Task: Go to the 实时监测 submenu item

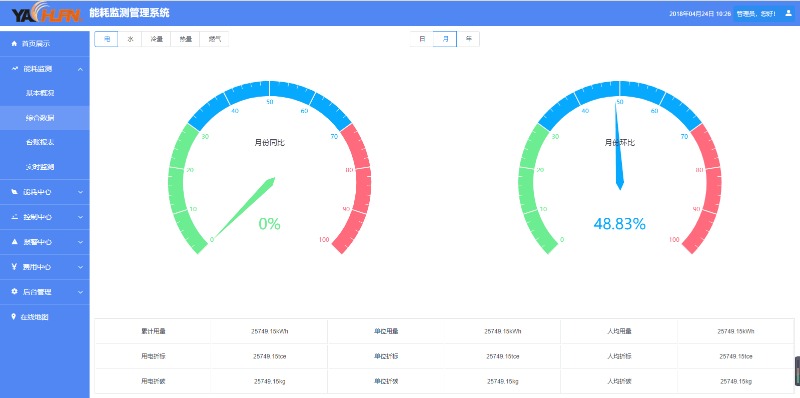Action: [x=40, y=167]
